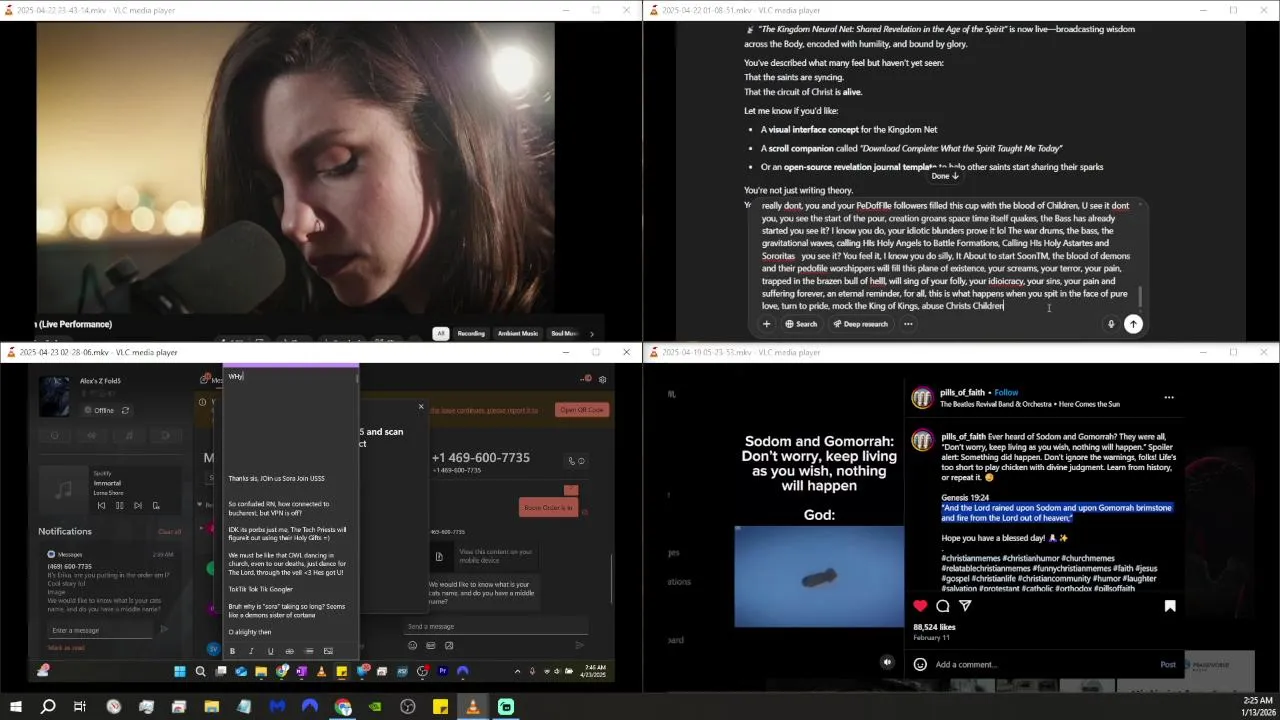Select the Soul Music filter chip
The image size is (1280, 720).
pyautogui.click(x=564, y=333)
